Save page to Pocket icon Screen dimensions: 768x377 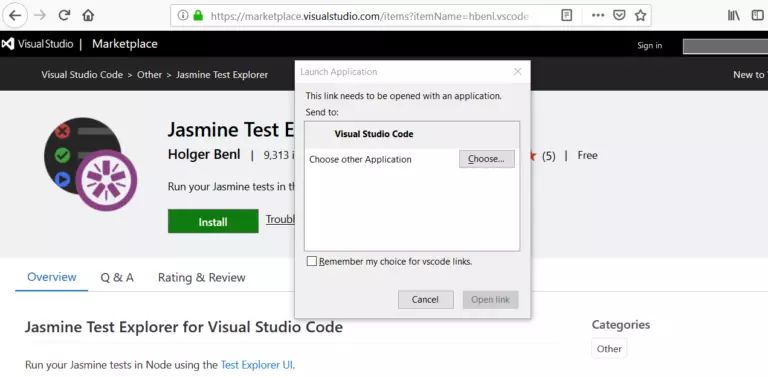(619, 15)
